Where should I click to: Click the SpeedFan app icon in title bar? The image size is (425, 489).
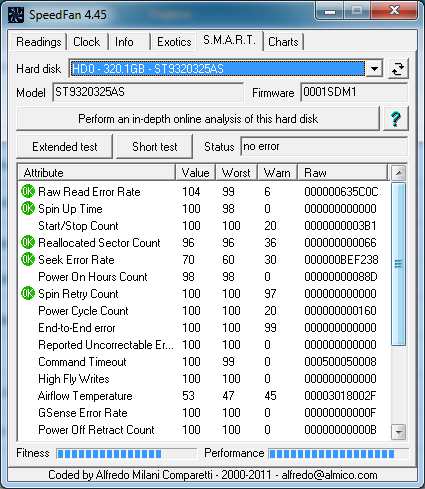16,15
